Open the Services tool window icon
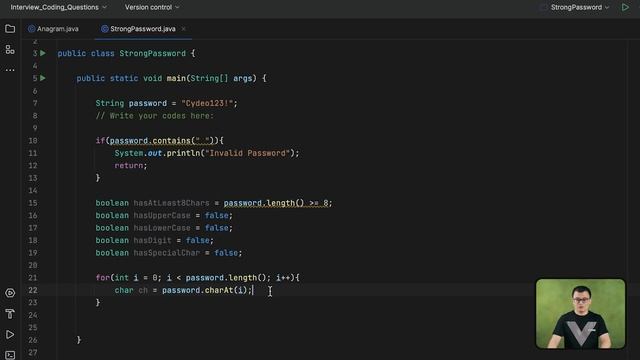This screenshot has height=360, width=640. point(10,293)
